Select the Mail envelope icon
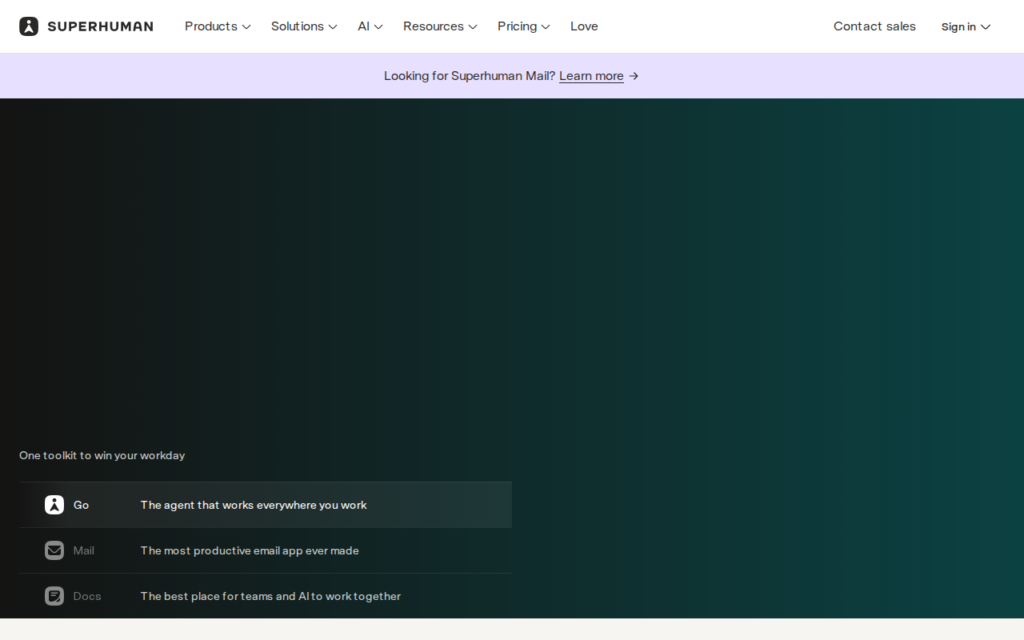 click(54, 551)
